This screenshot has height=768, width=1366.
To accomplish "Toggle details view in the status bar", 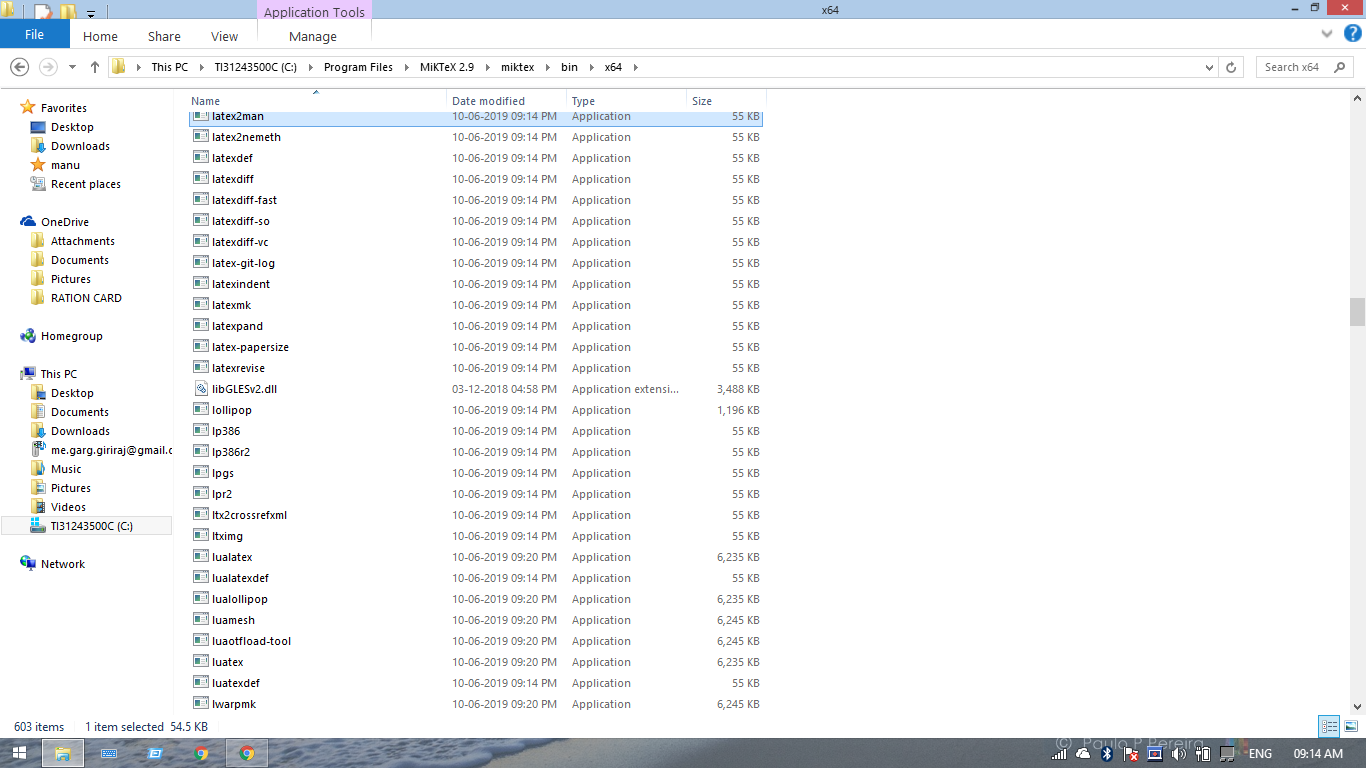I will (x=1329, y=727).
